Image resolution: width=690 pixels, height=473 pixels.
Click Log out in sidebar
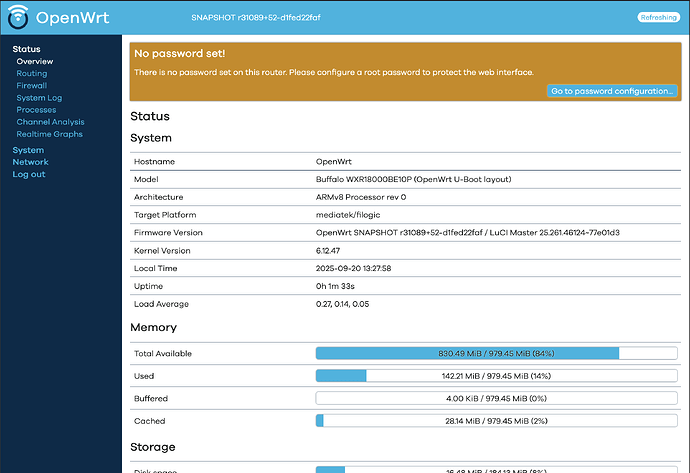pos(29,174)
